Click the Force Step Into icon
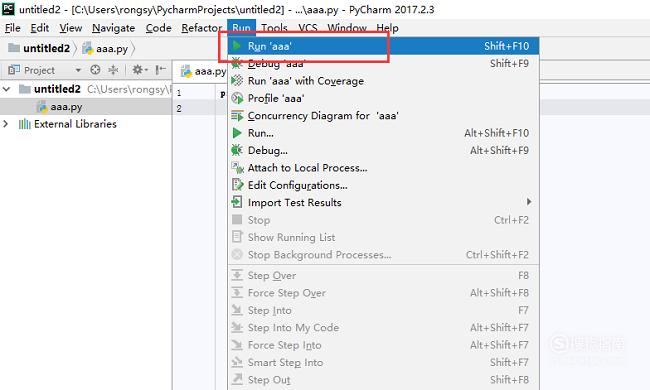 (237, 345)
